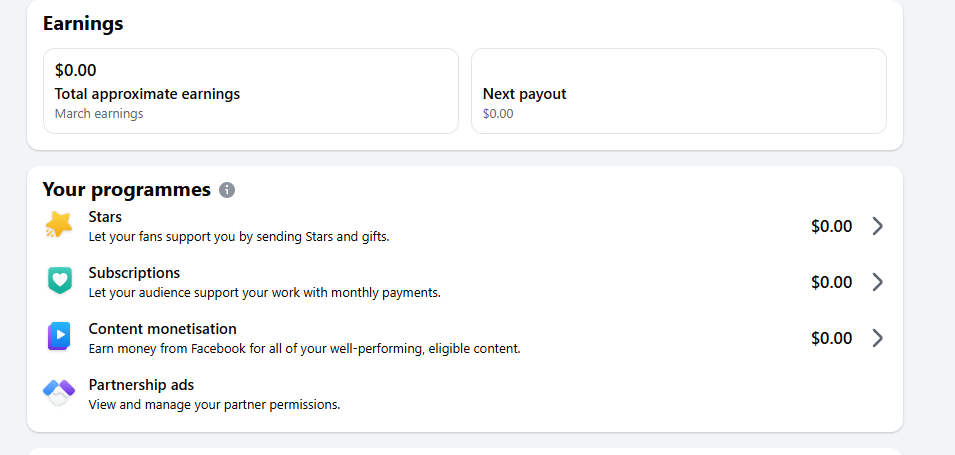Screen dimensions: 955x455
Task: Click info icon beside Your programmes
Action: [227, 190]
